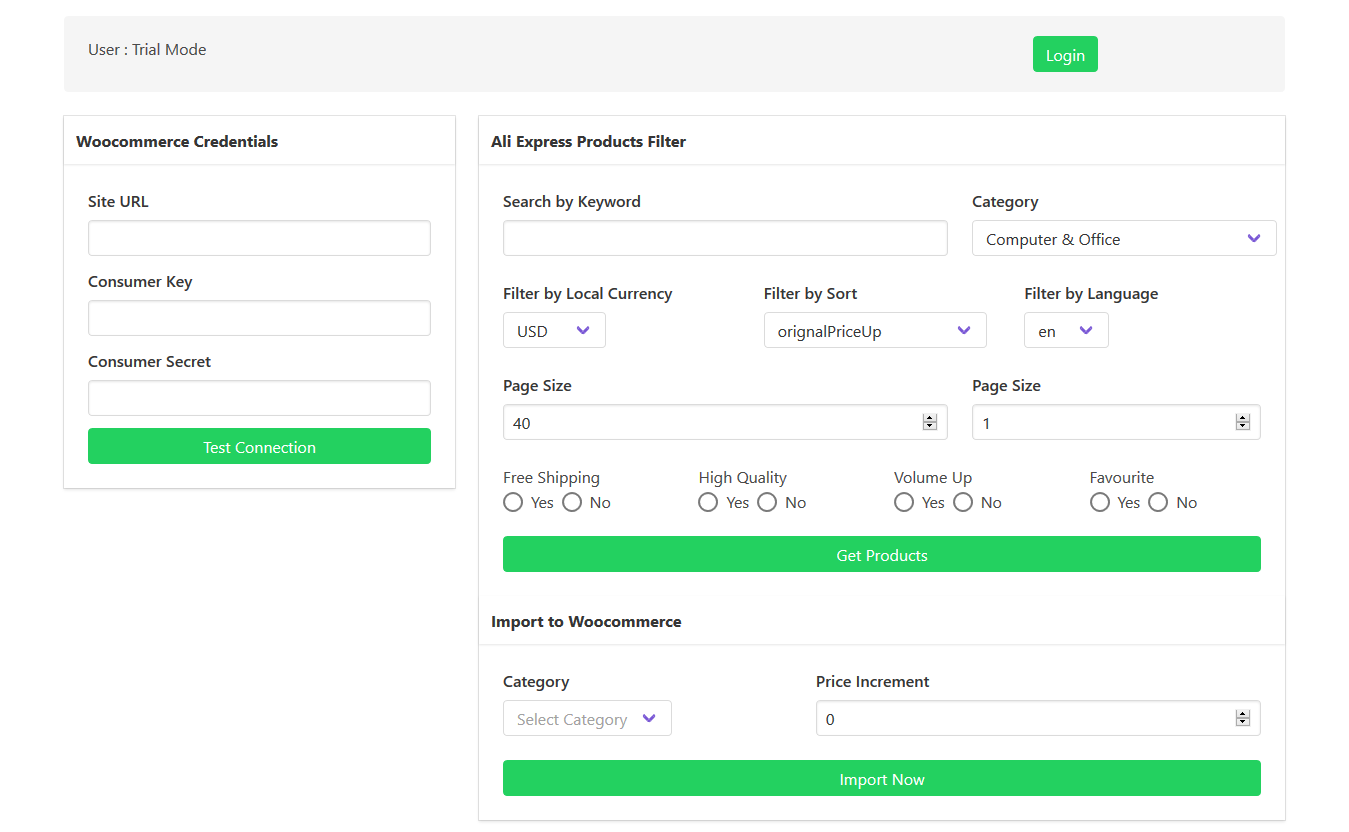Click the Filter by Local Currency label
1349x832 pixels.
pyautogui.click(x=587, y=293)
